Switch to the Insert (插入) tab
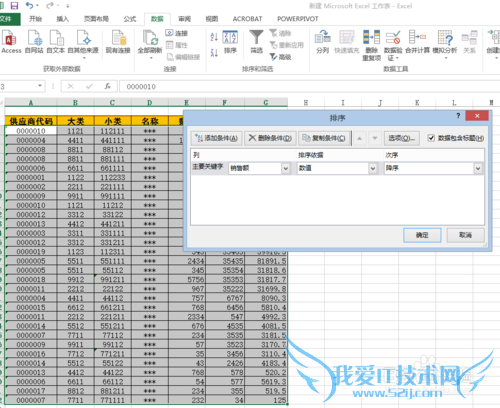 point(63,19)
